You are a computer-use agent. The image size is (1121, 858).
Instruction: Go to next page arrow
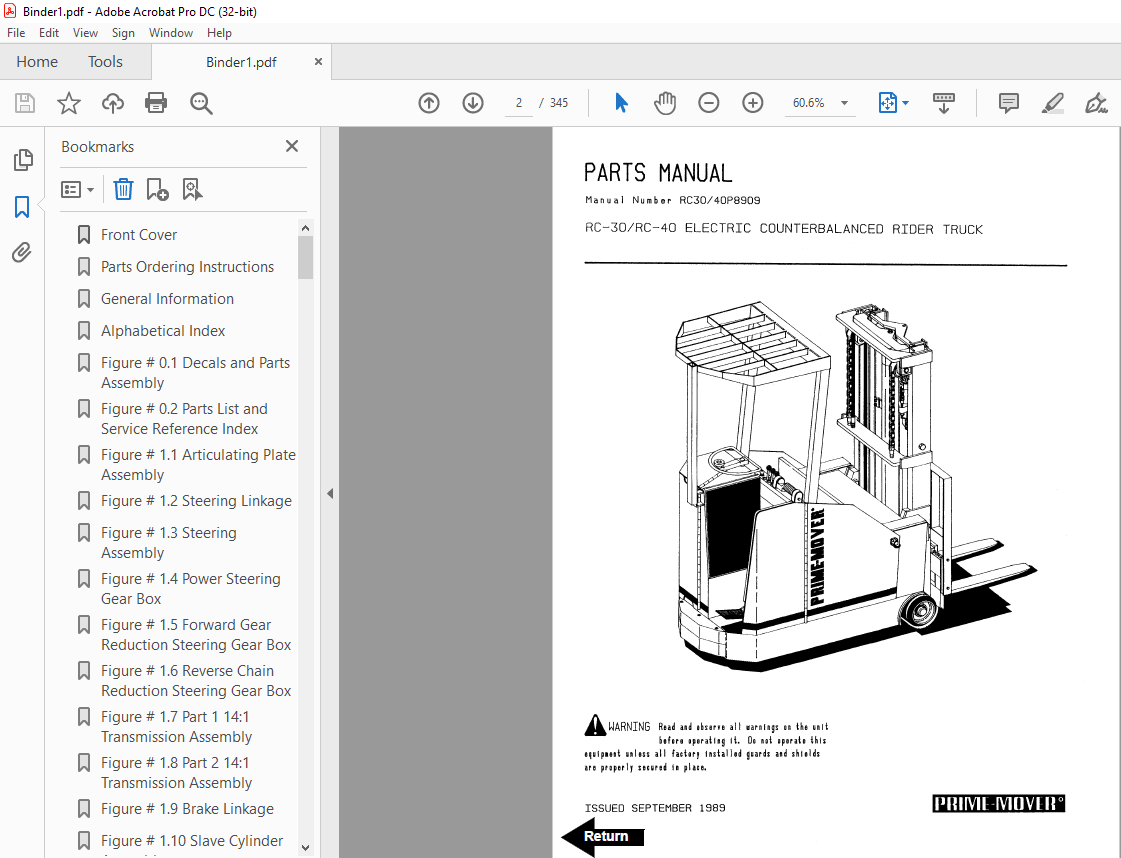[x=473, y=103]
